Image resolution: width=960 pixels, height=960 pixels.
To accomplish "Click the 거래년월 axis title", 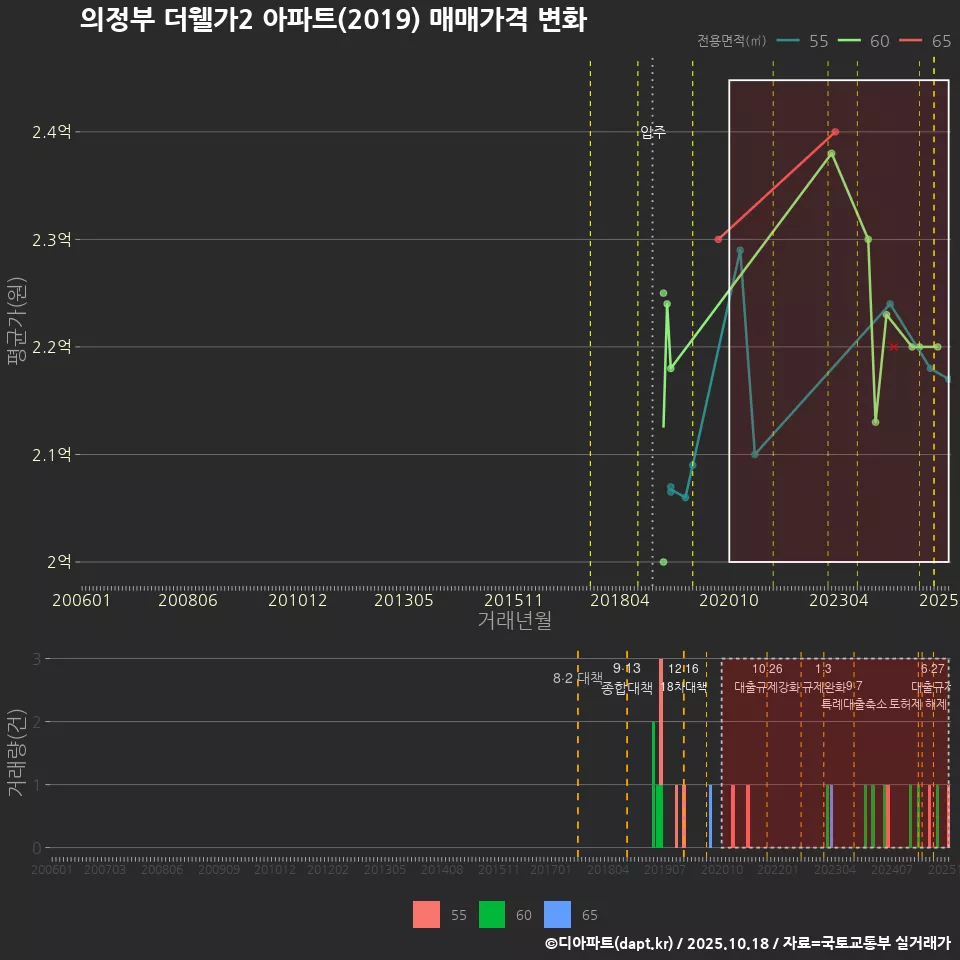I will tap(511, 621).
